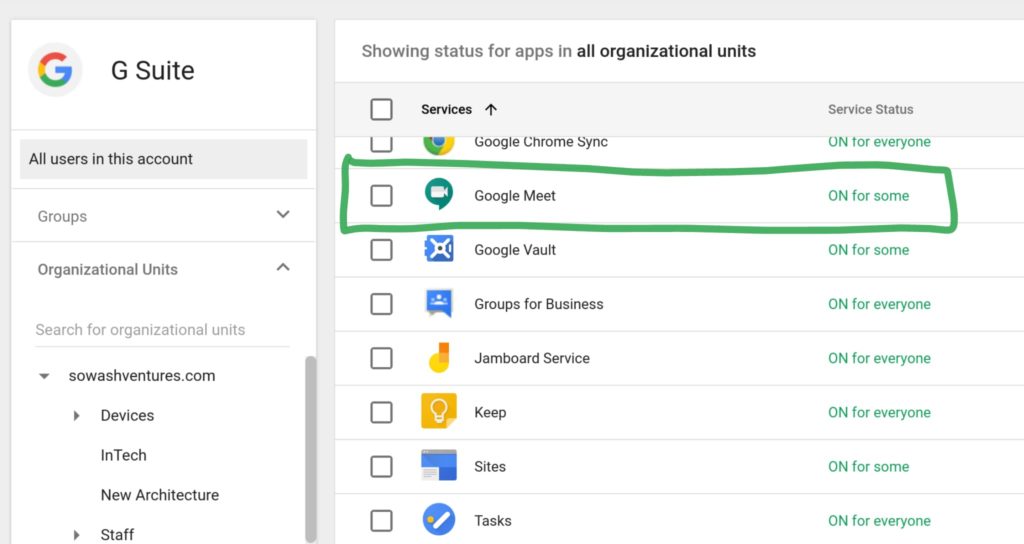Click Jamboard Service ON for everyone status
This screenshot has width=1024, height=544.
[x=879, y=359]
